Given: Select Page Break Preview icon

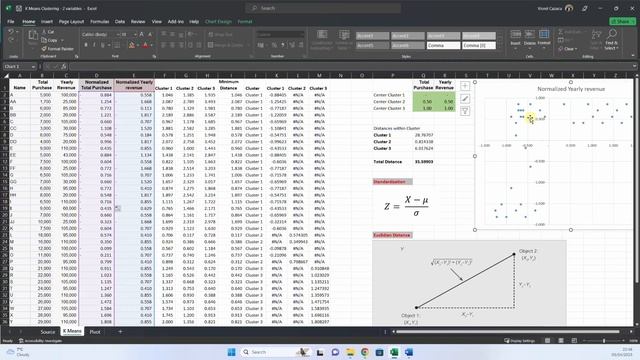Looking at the screenshot, I should [574, 340].
